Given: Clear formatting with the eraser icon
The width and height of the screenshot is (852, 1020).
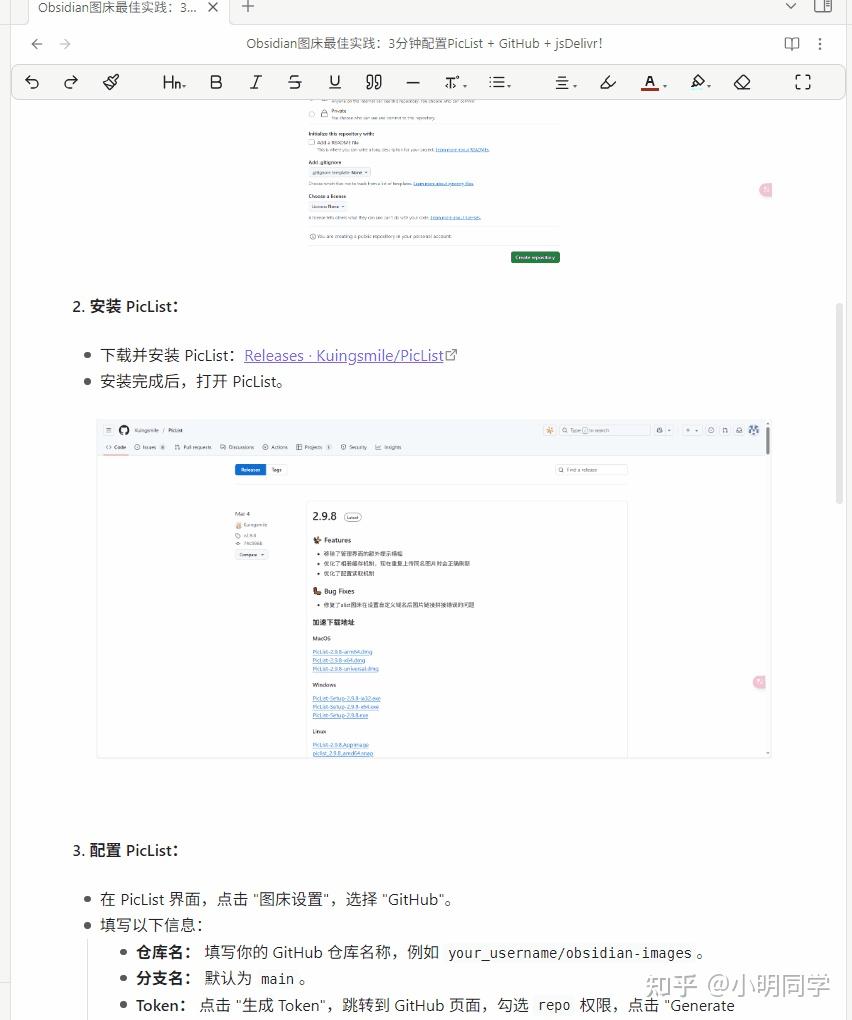Looking at the screenshot, I should 742,82.
